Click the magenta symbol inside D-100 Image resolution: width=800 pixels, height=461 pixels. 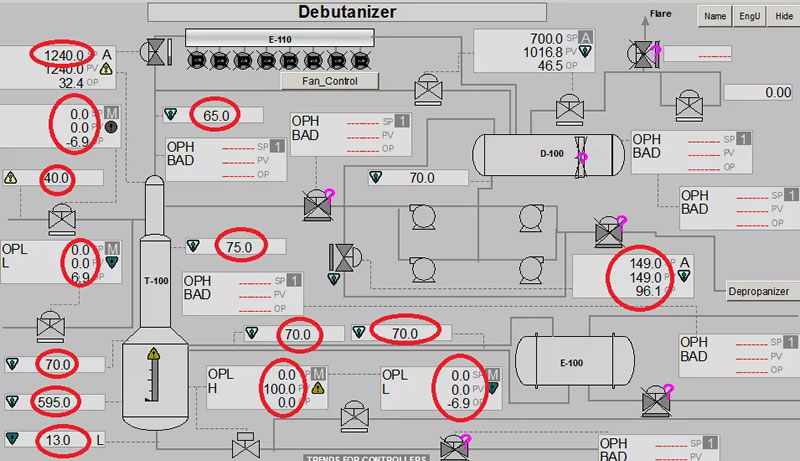[582, 157]
